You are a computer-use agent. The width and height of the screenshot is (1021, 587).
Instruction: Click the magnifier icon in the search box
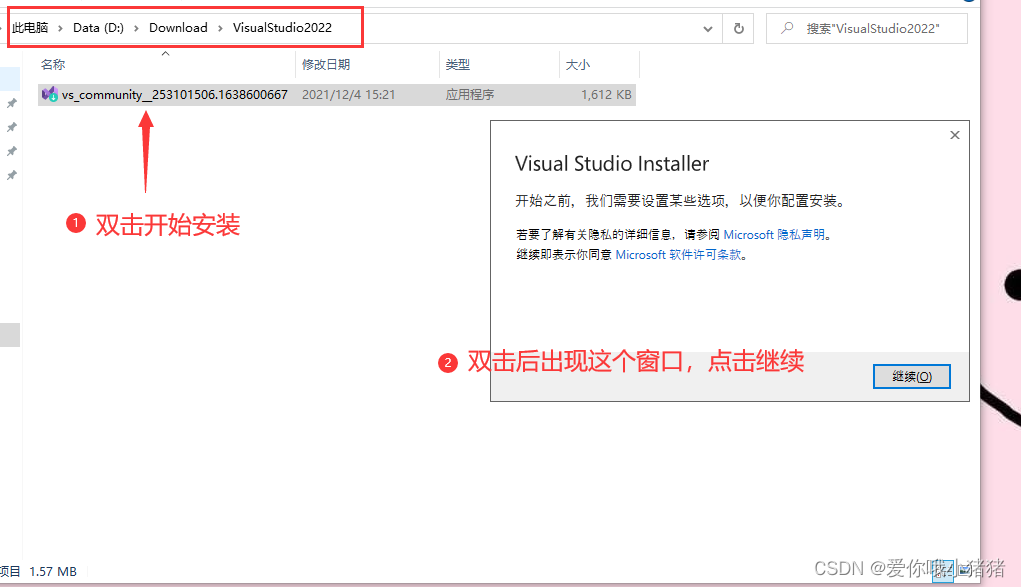click(x=788, y=29)
